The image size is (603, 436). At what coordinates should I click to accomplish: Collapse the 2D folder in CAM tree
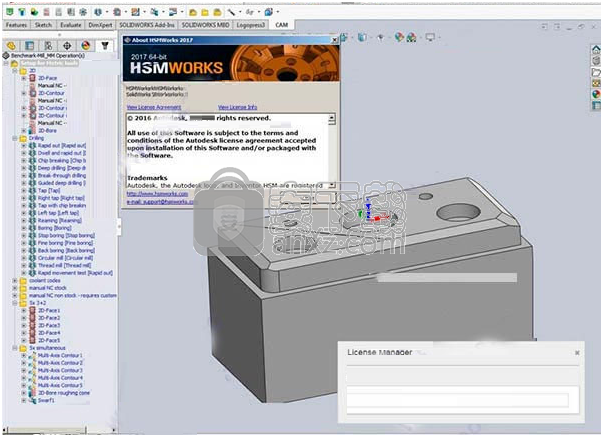[15, 71]
